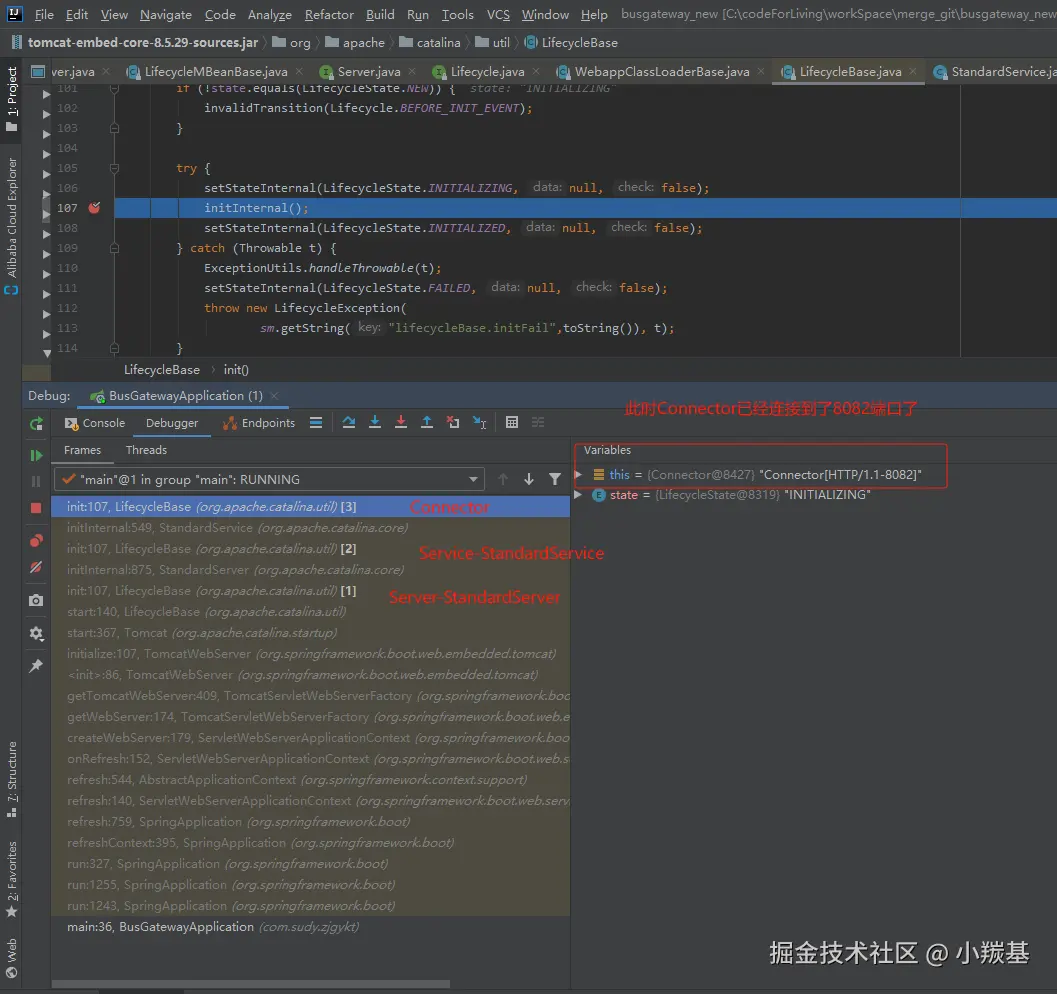Close the BusGatewayApplication debug tab

pos(274,396)
